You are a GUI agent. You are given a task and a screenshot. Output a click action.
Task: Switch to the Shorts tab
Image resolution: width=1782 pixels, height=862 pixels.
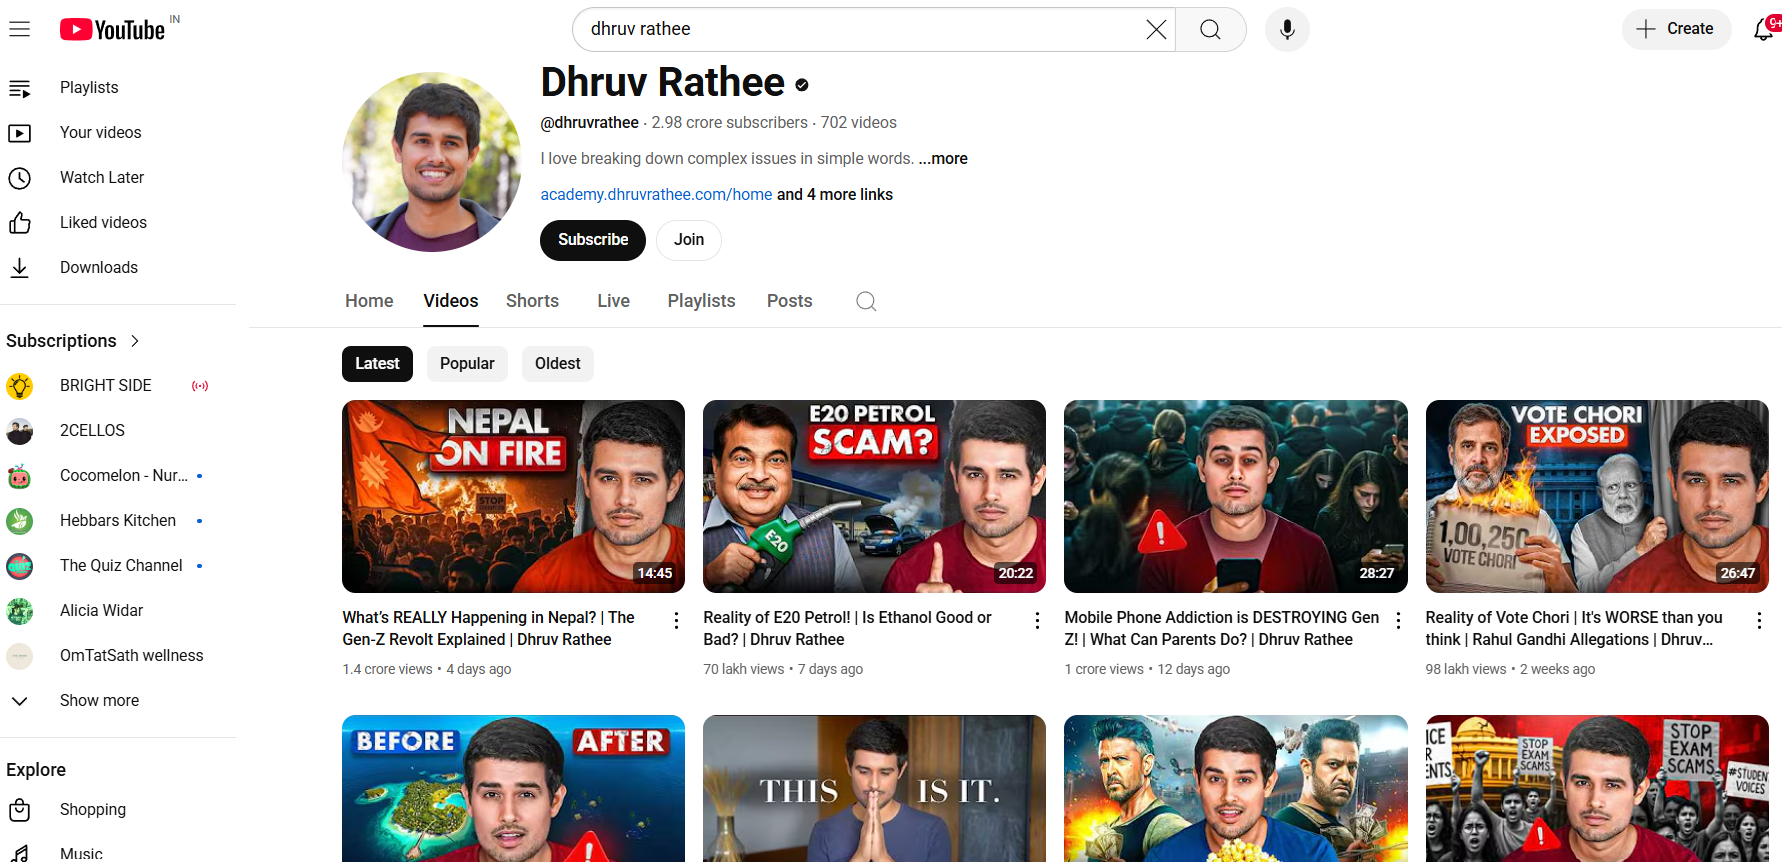pos(532,301)
